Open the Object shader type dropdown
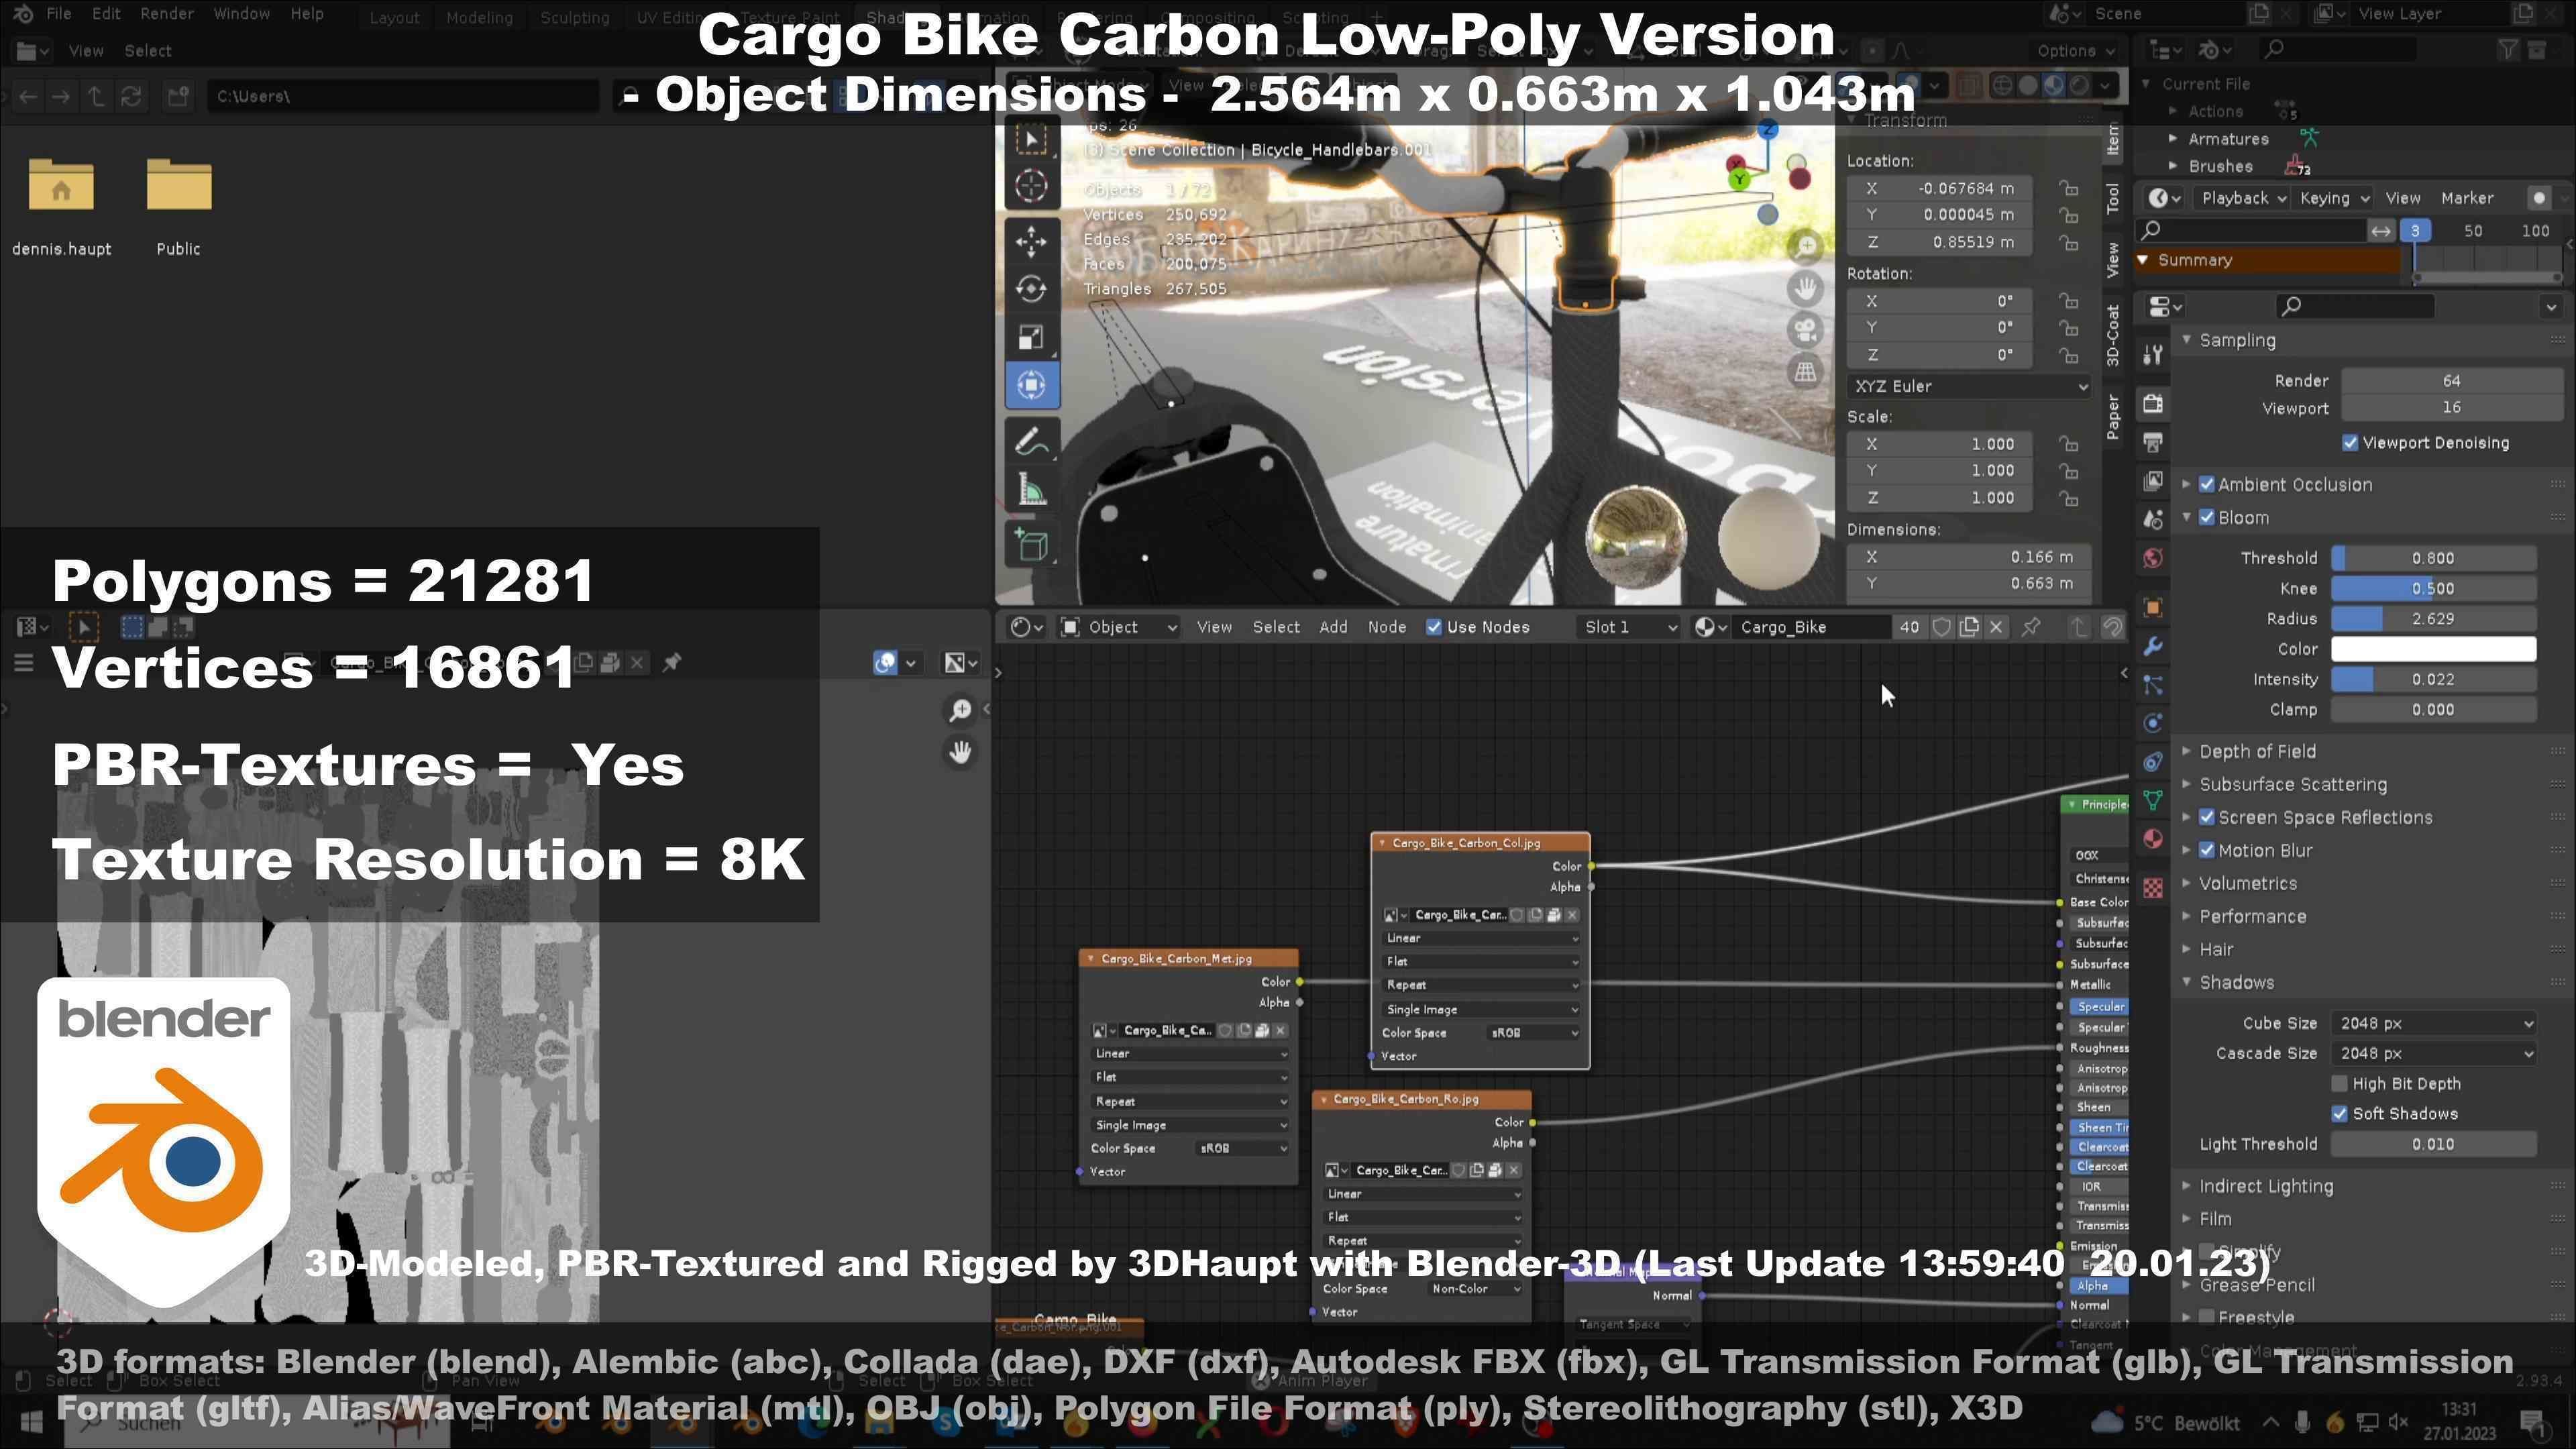The image size is (2576, 1449). pos(1119,627)
